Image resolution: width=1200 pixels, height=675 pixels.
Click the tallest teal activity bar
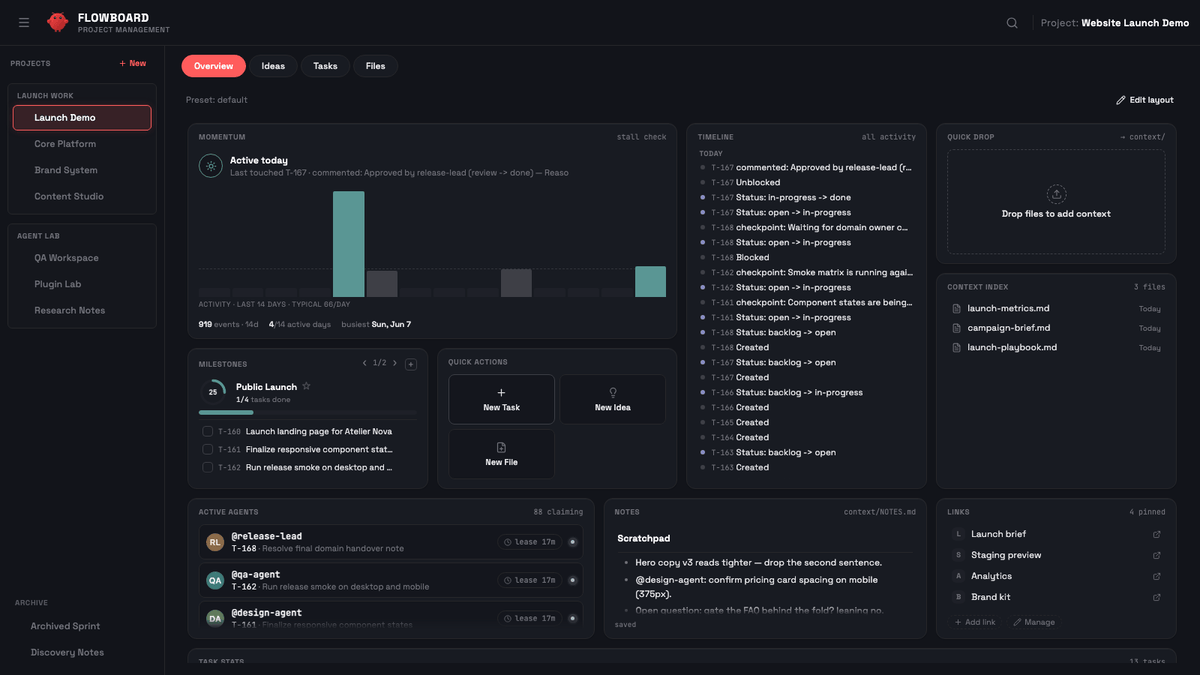[x=349, y=244]
